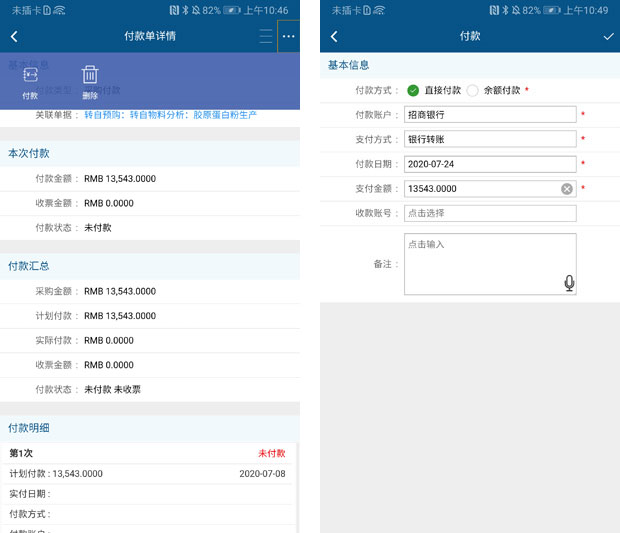This screenshot has height=533, width=620.
Task: Open the 付款日期 picker showing 2020-07-24
Action: pos(489,164)
